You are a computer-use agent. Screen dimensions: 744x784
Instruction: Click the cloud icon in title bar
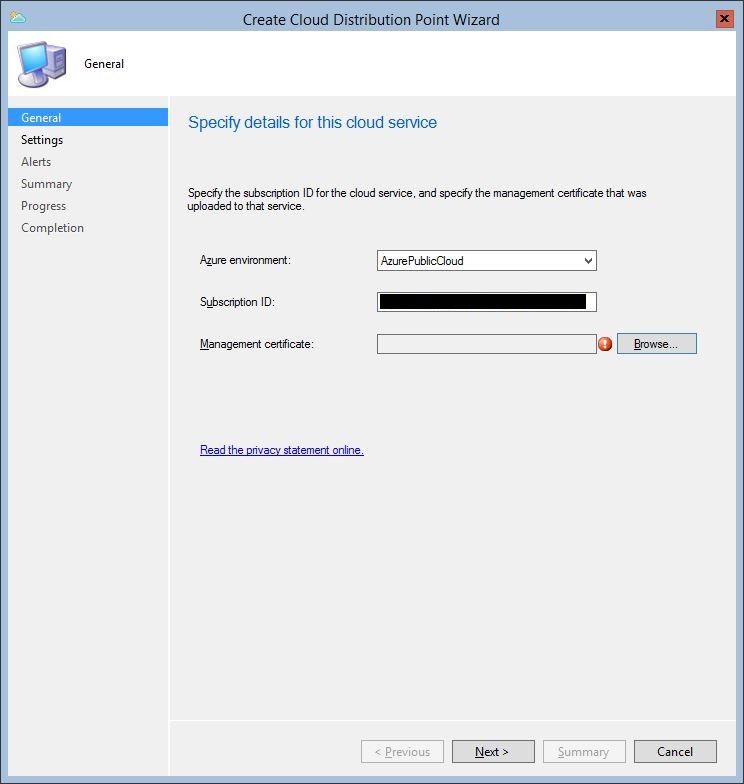(18, 18)
